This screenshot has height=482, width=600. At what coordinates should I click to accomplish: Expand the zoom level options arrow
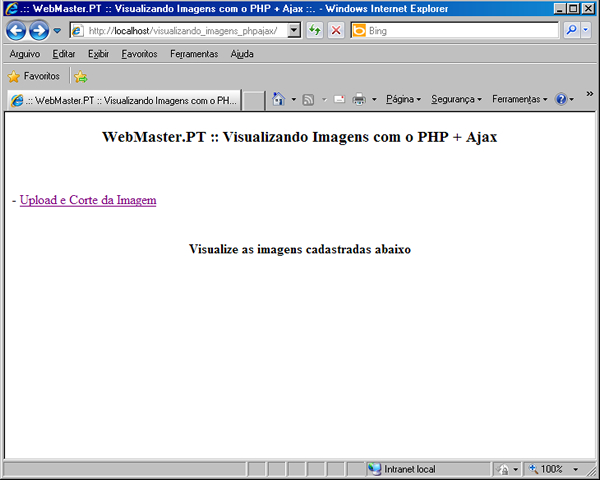(x=576, y=469)
